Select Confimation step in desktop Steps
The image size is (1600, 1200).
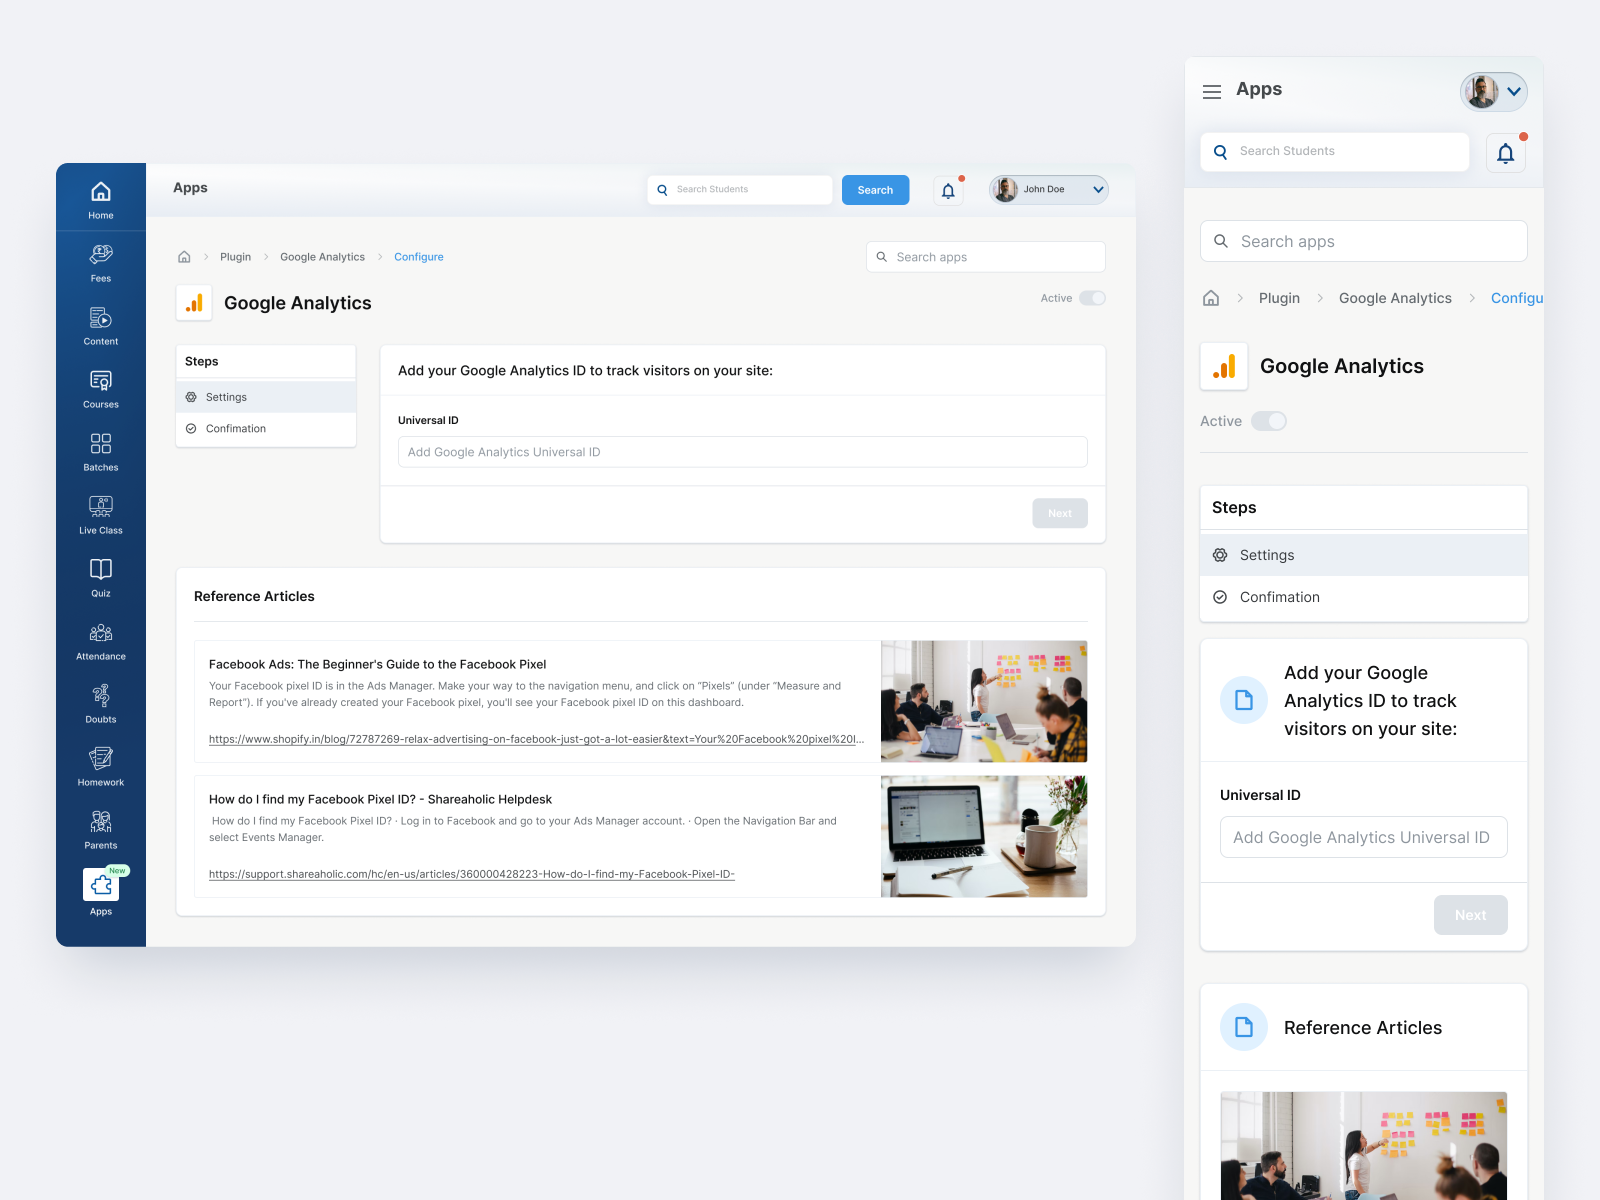coord(266,428)
